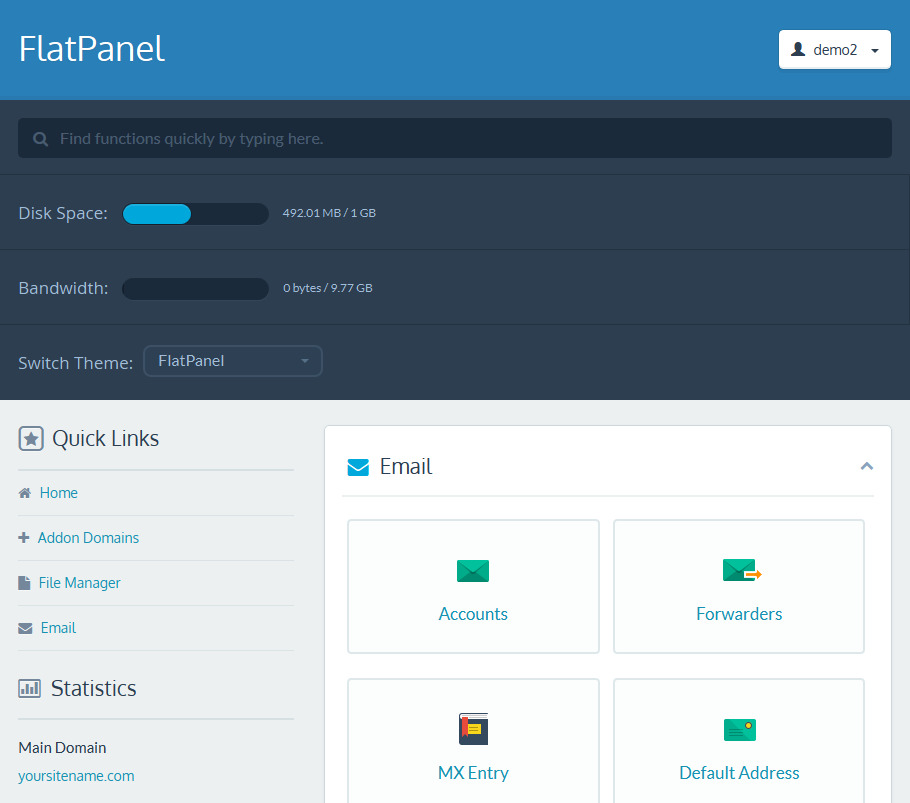Click the plus icon beside Addon Domains
The width and height of the screenshot is (910, 803).
24,538
